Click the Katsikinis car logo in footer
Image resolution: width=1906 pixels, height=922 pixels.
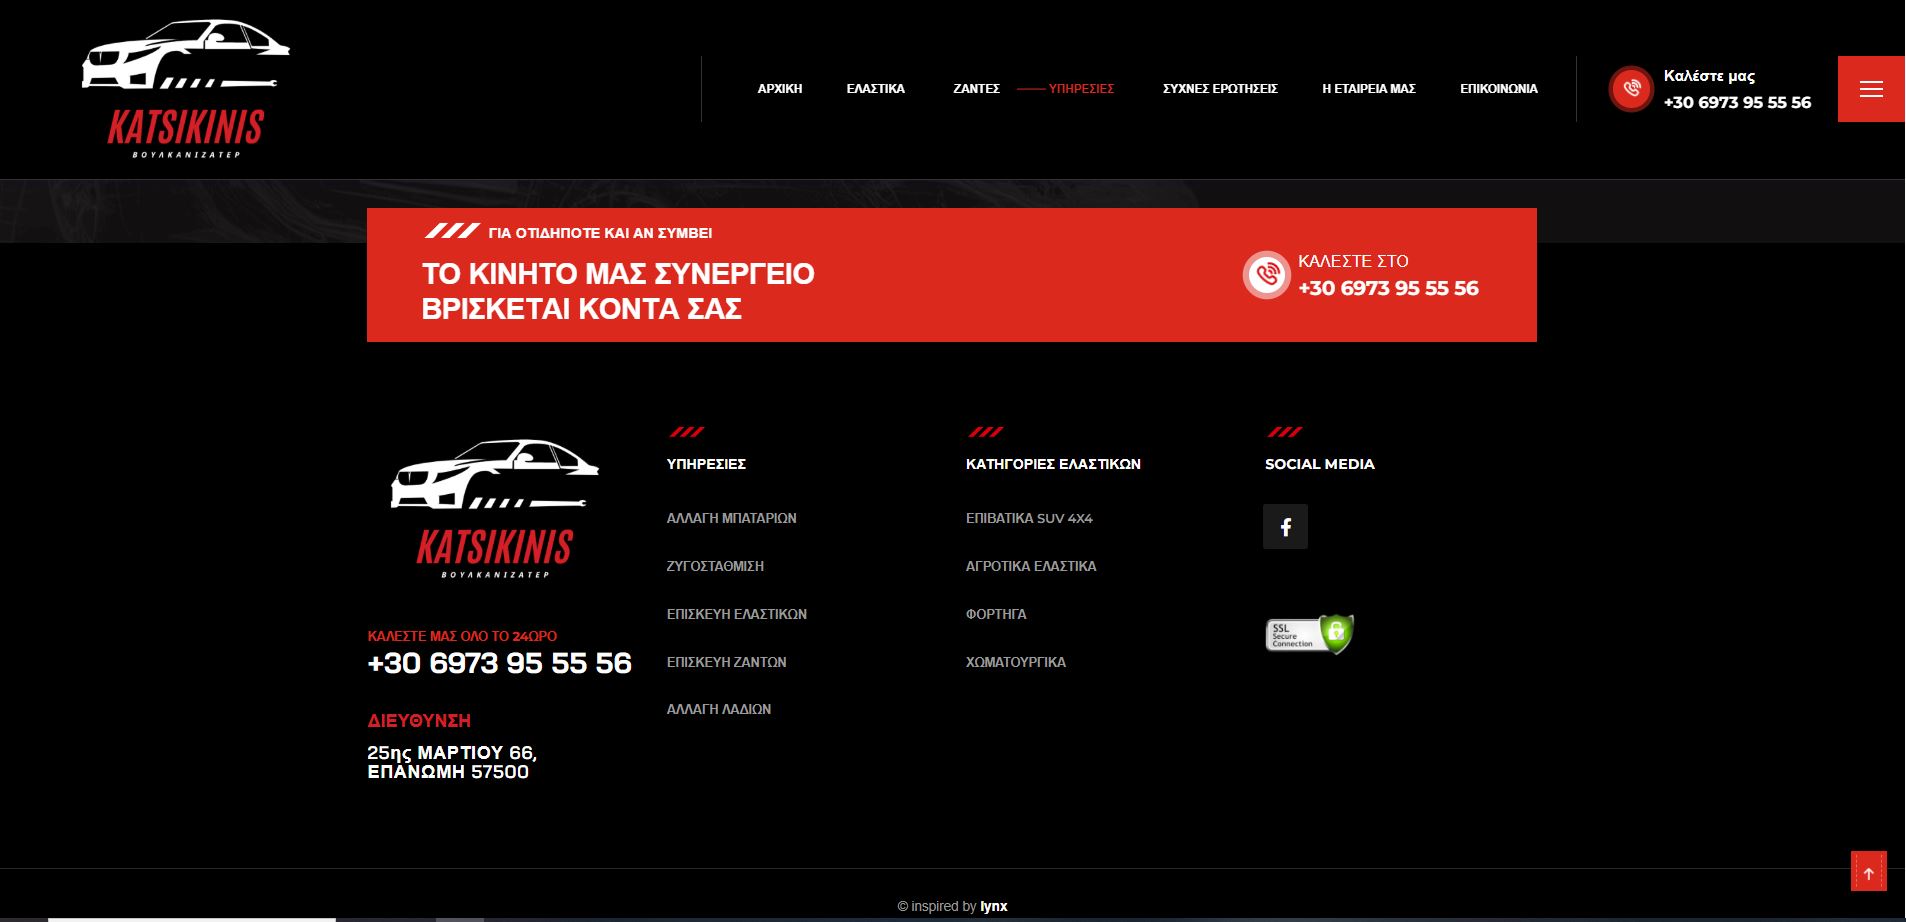tap(495, 508)
